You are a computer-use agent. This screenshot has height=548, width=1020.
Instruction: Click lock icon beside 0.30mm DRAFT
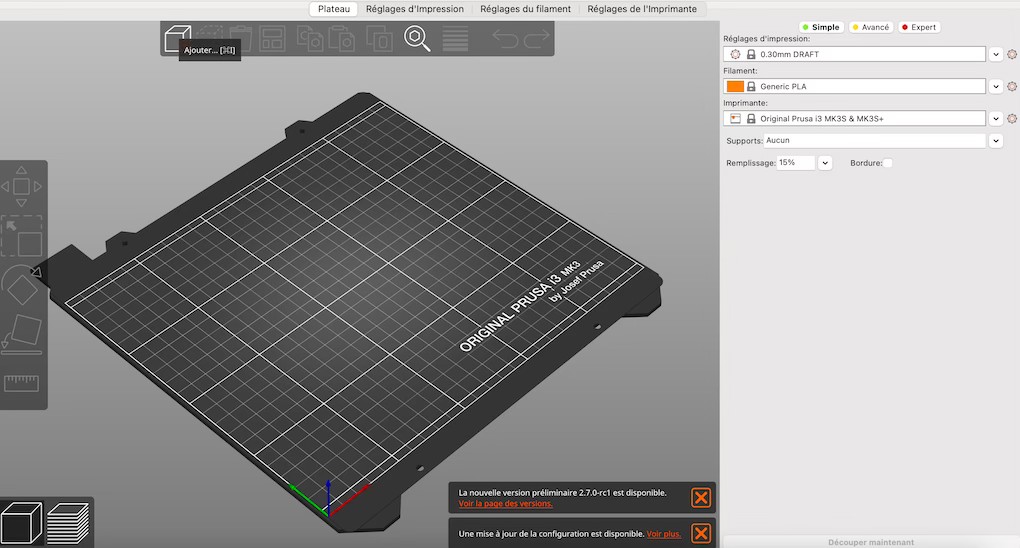pos(751,55)
